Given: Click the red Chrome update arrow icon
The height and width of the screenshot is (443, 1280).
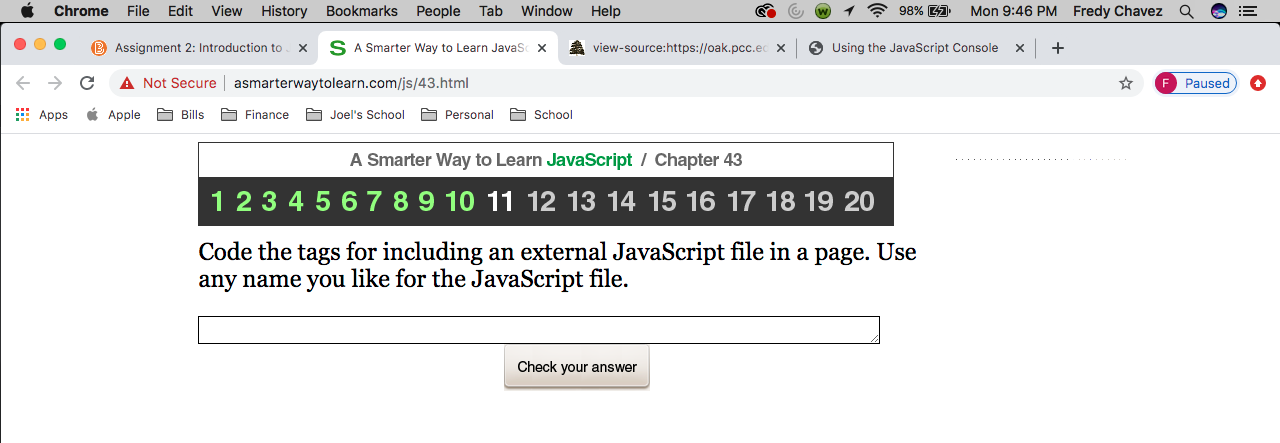Looking at the screenshot, I should [1258, 83].
